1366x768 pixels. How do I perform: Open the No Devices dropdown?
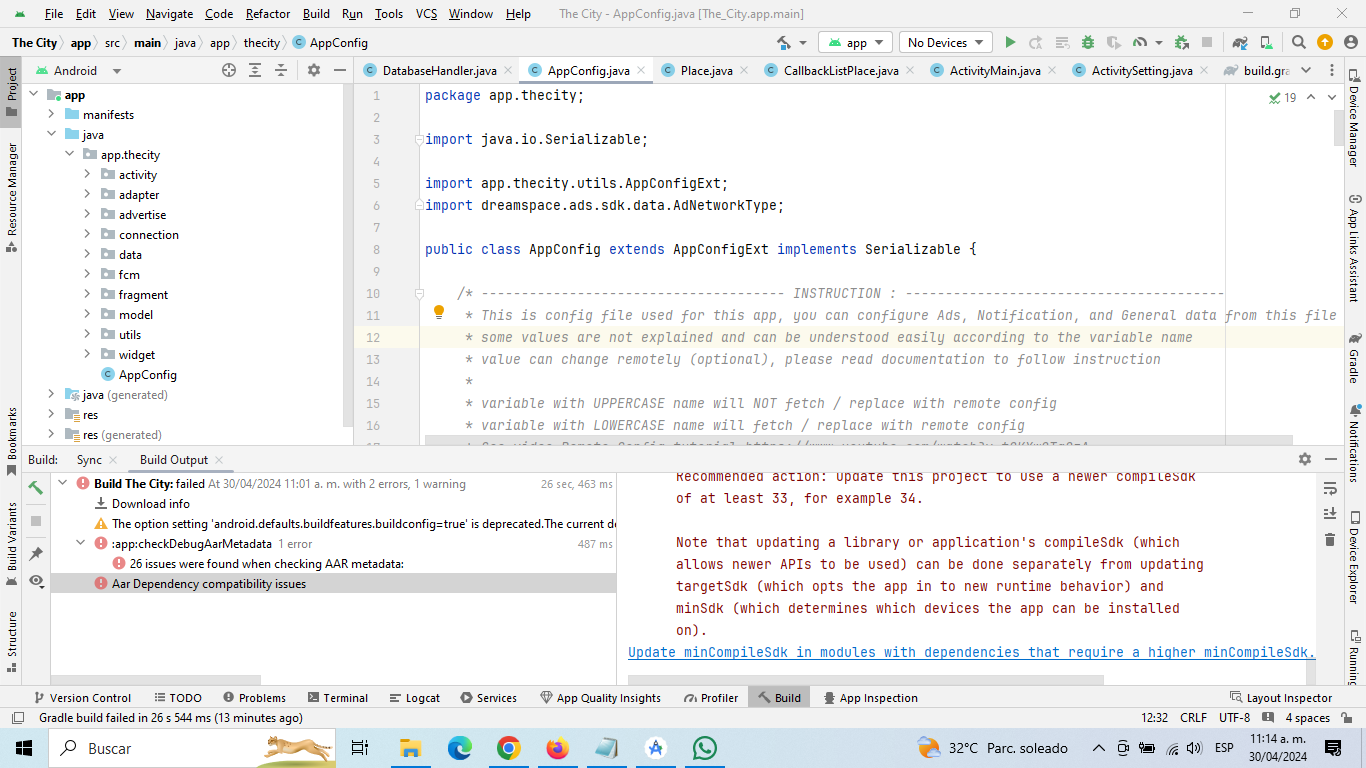point(944,43)
